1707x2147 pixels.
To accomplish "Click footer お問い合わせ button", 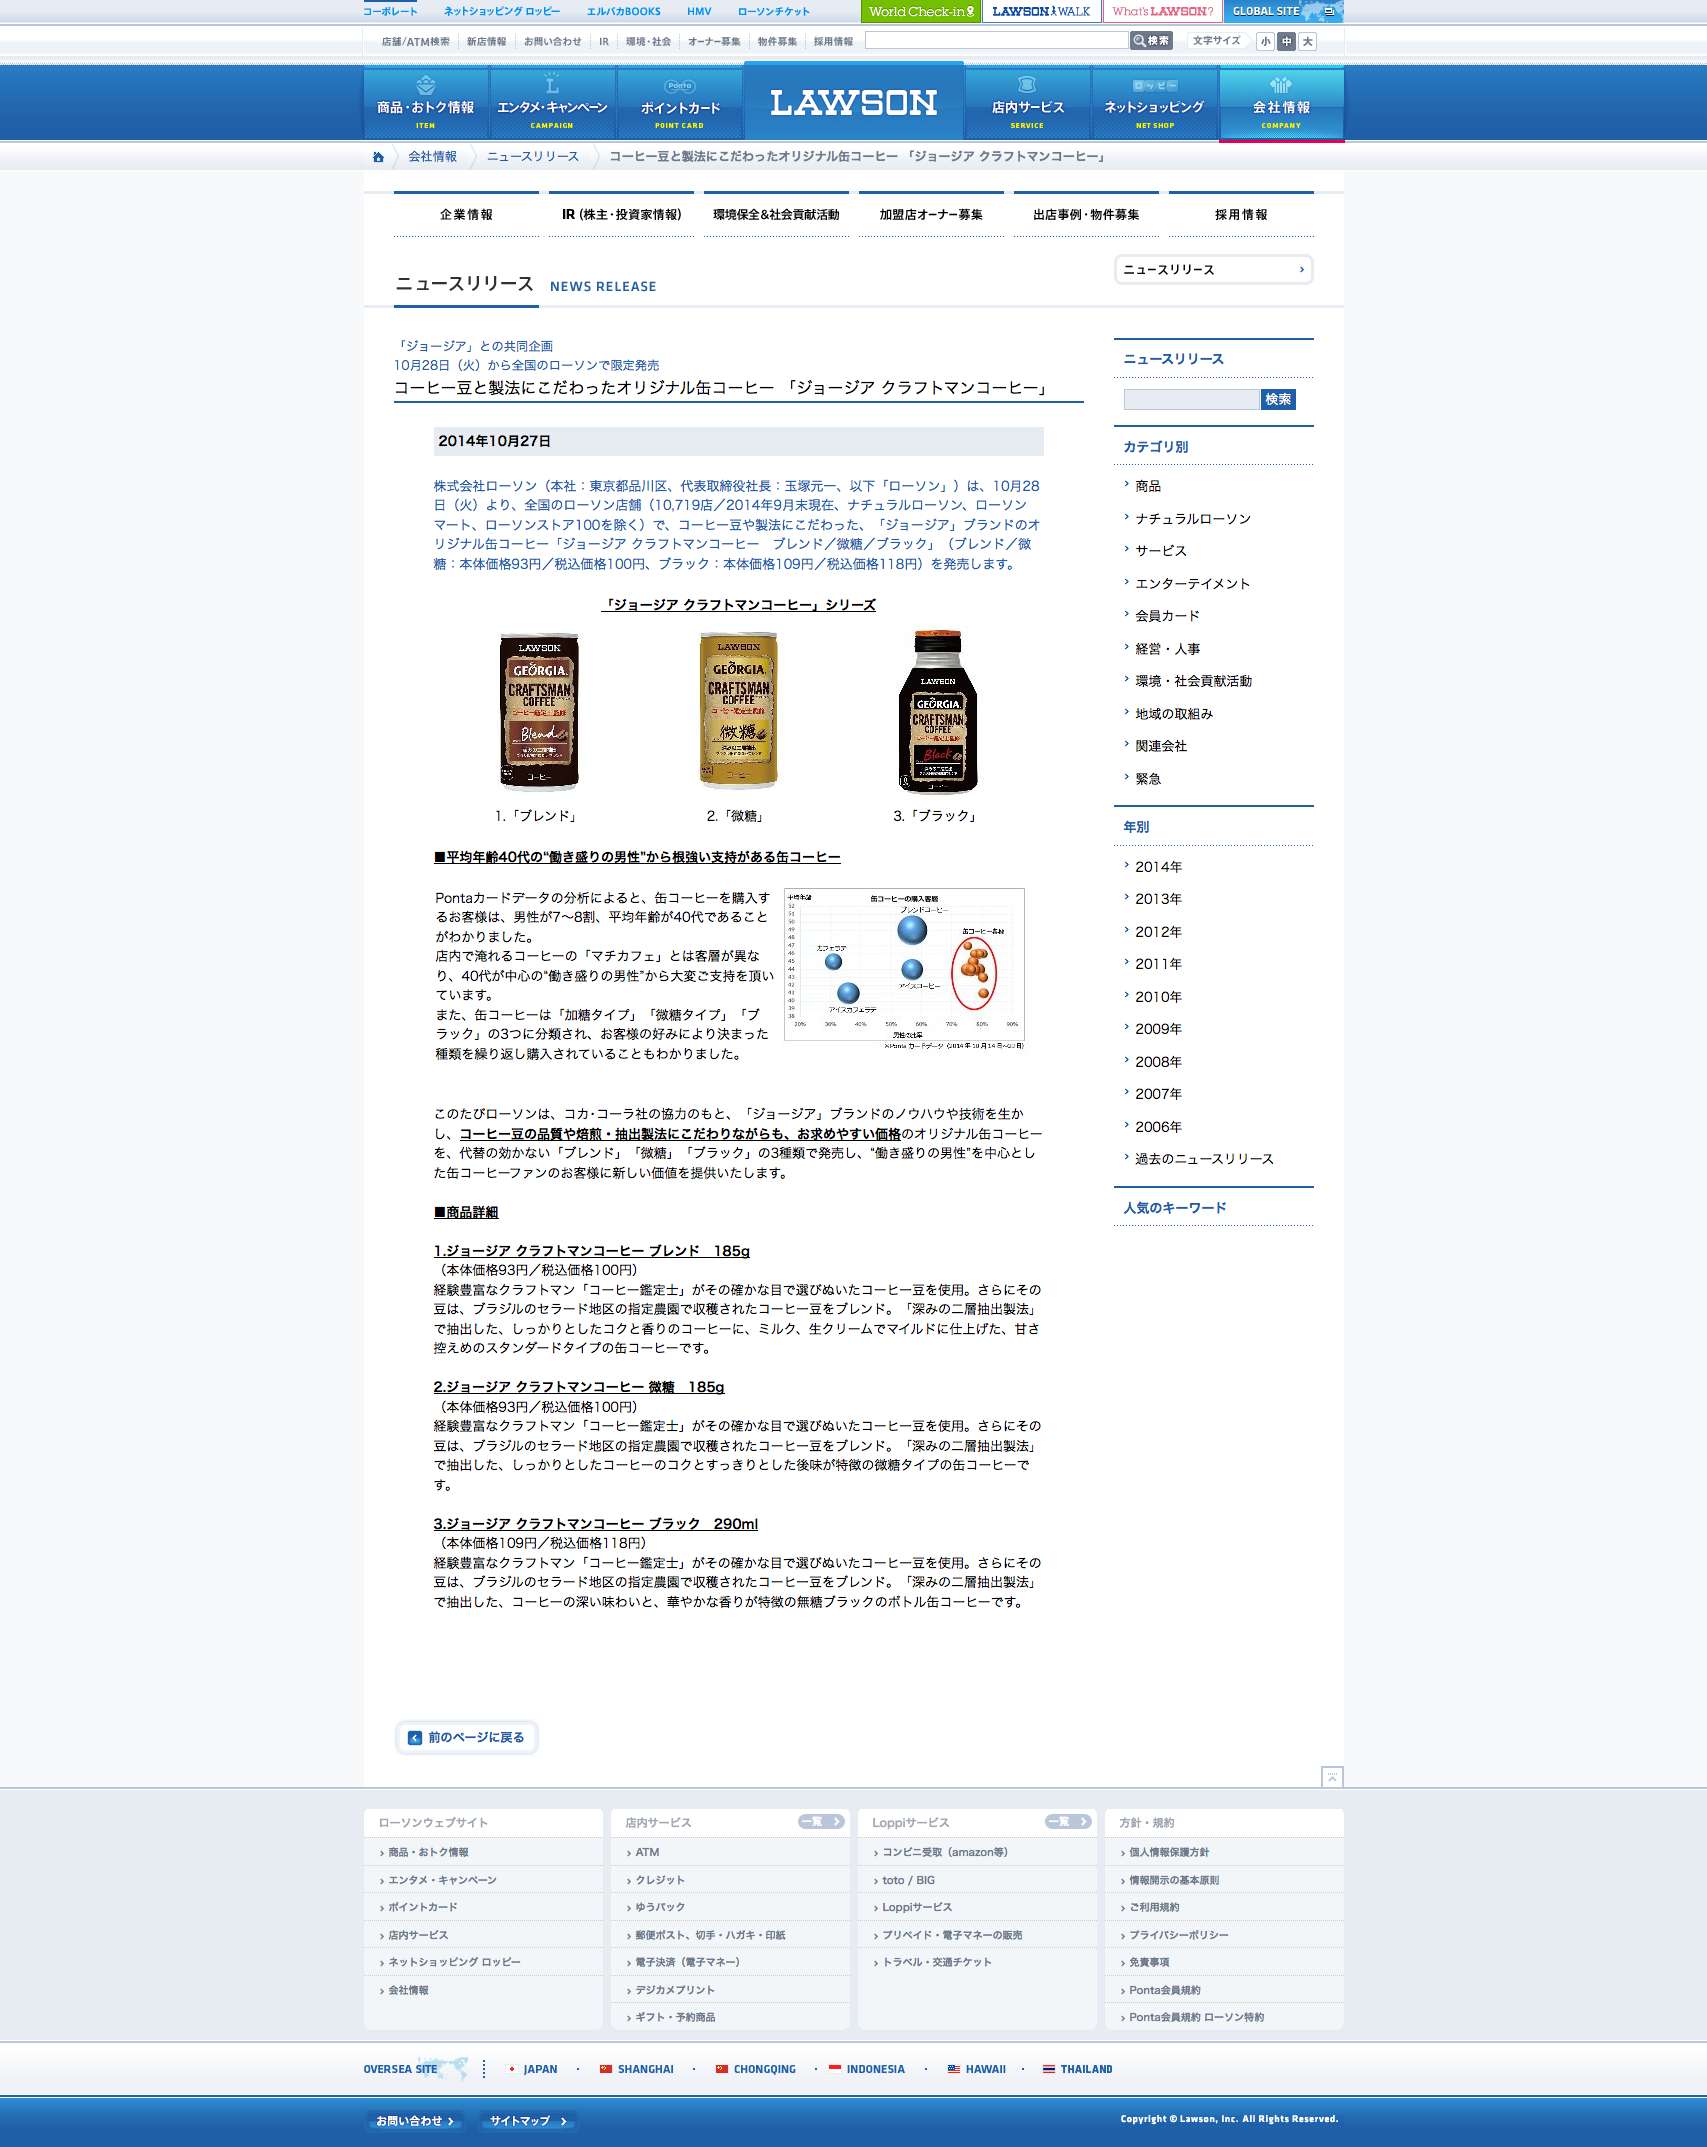I will tap(415, 2121).
